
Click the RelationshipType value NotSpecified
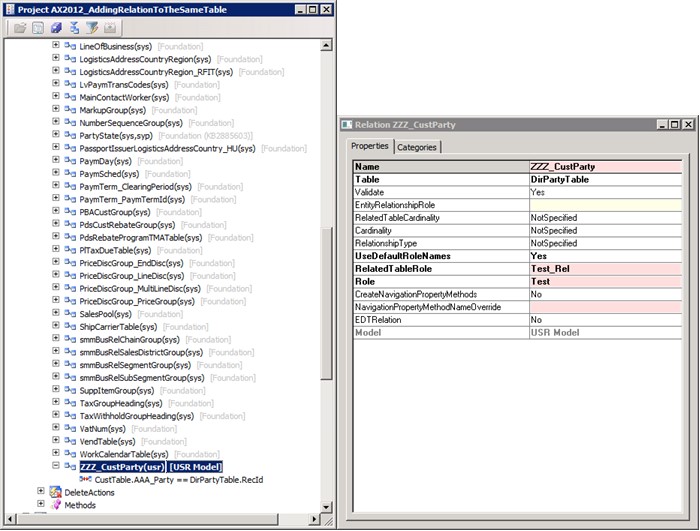(605, 243)
